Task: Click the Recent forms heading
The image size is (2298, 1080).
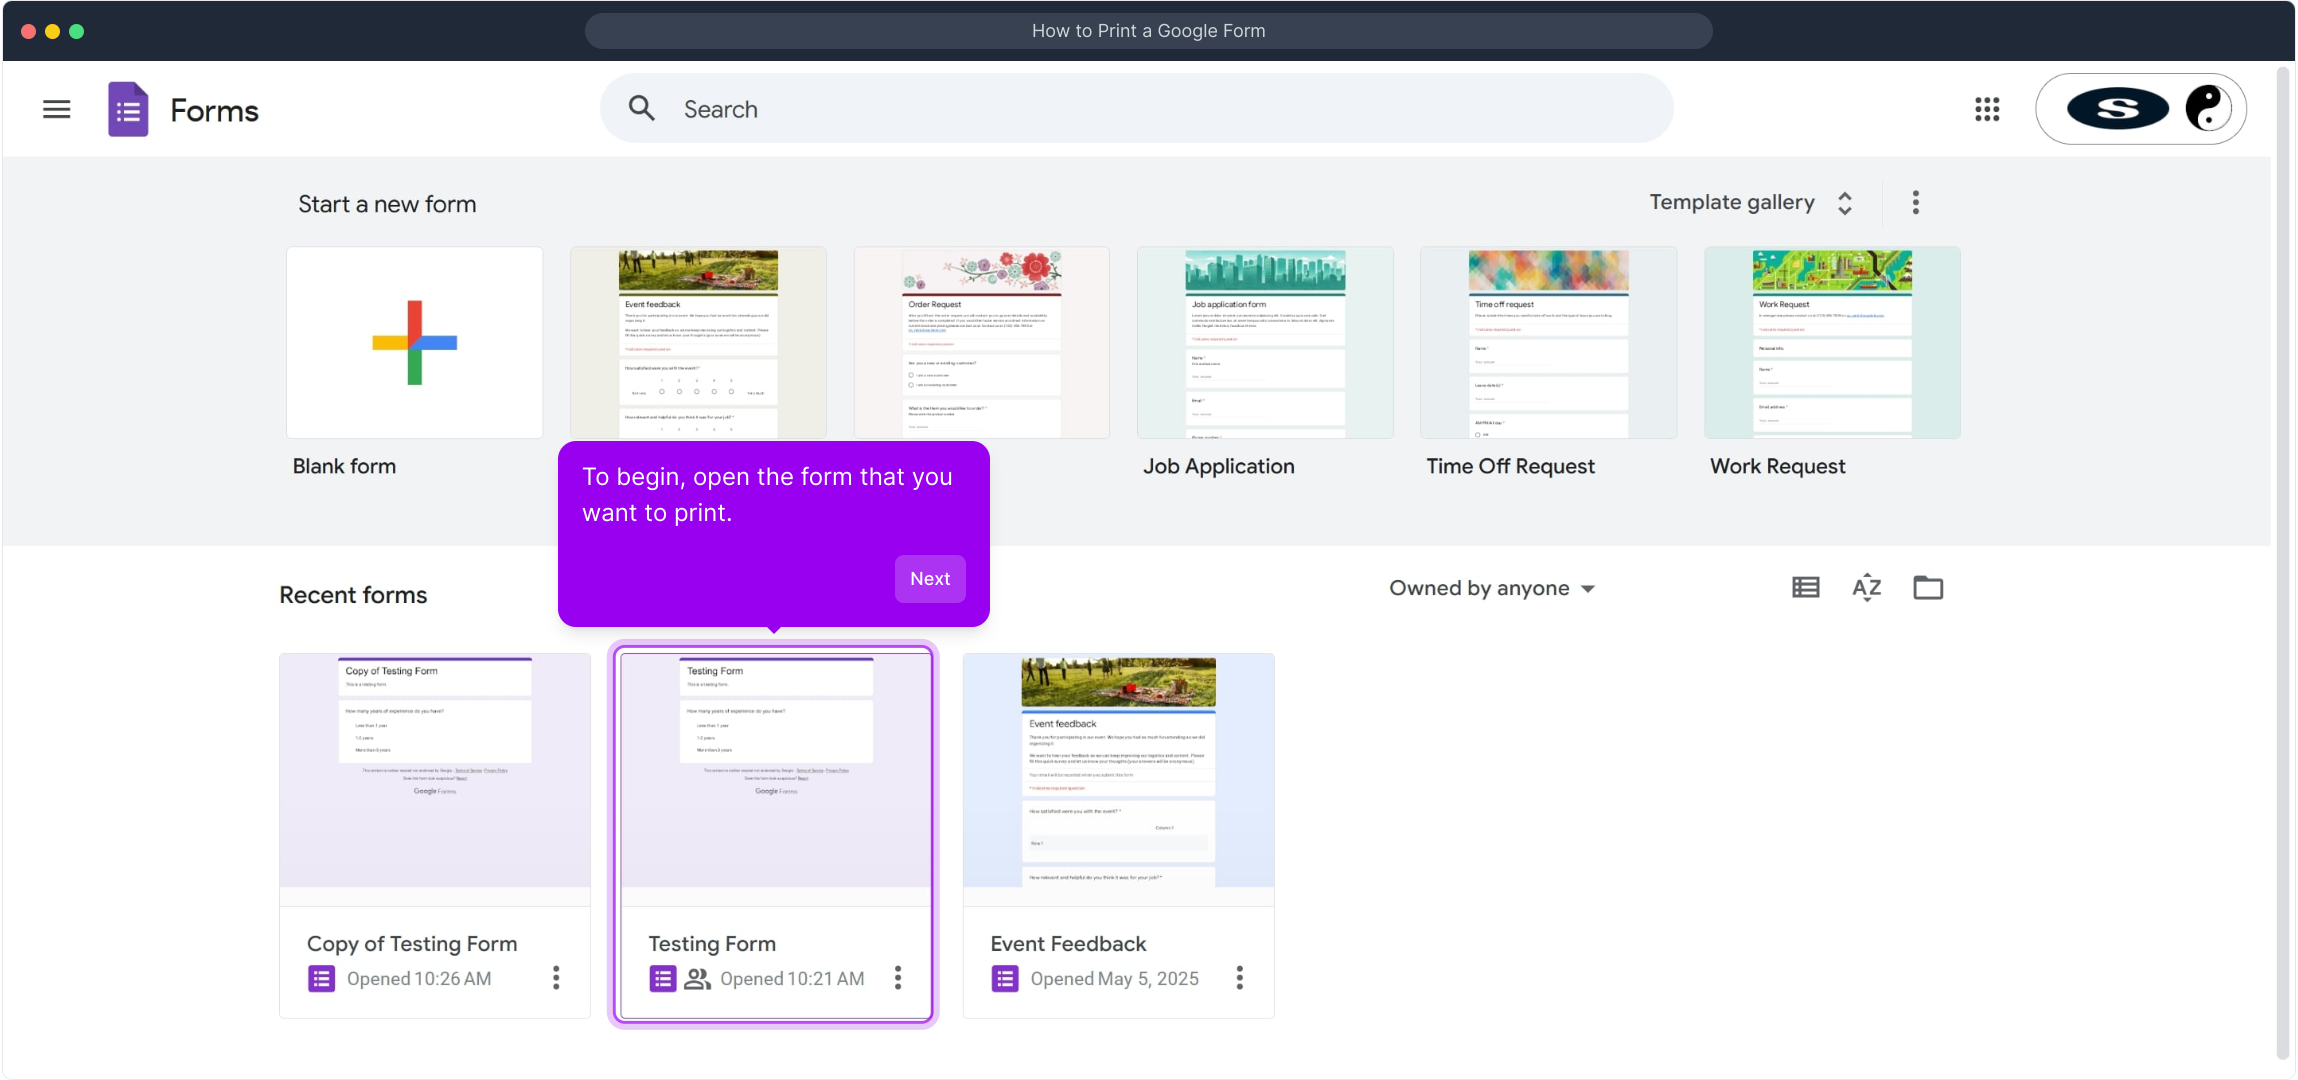Action: 353,595
